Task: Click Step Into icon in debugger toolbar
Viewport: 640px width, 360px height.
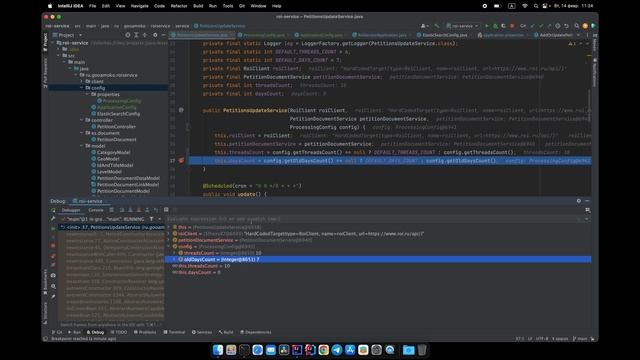Action: (130, 210)
